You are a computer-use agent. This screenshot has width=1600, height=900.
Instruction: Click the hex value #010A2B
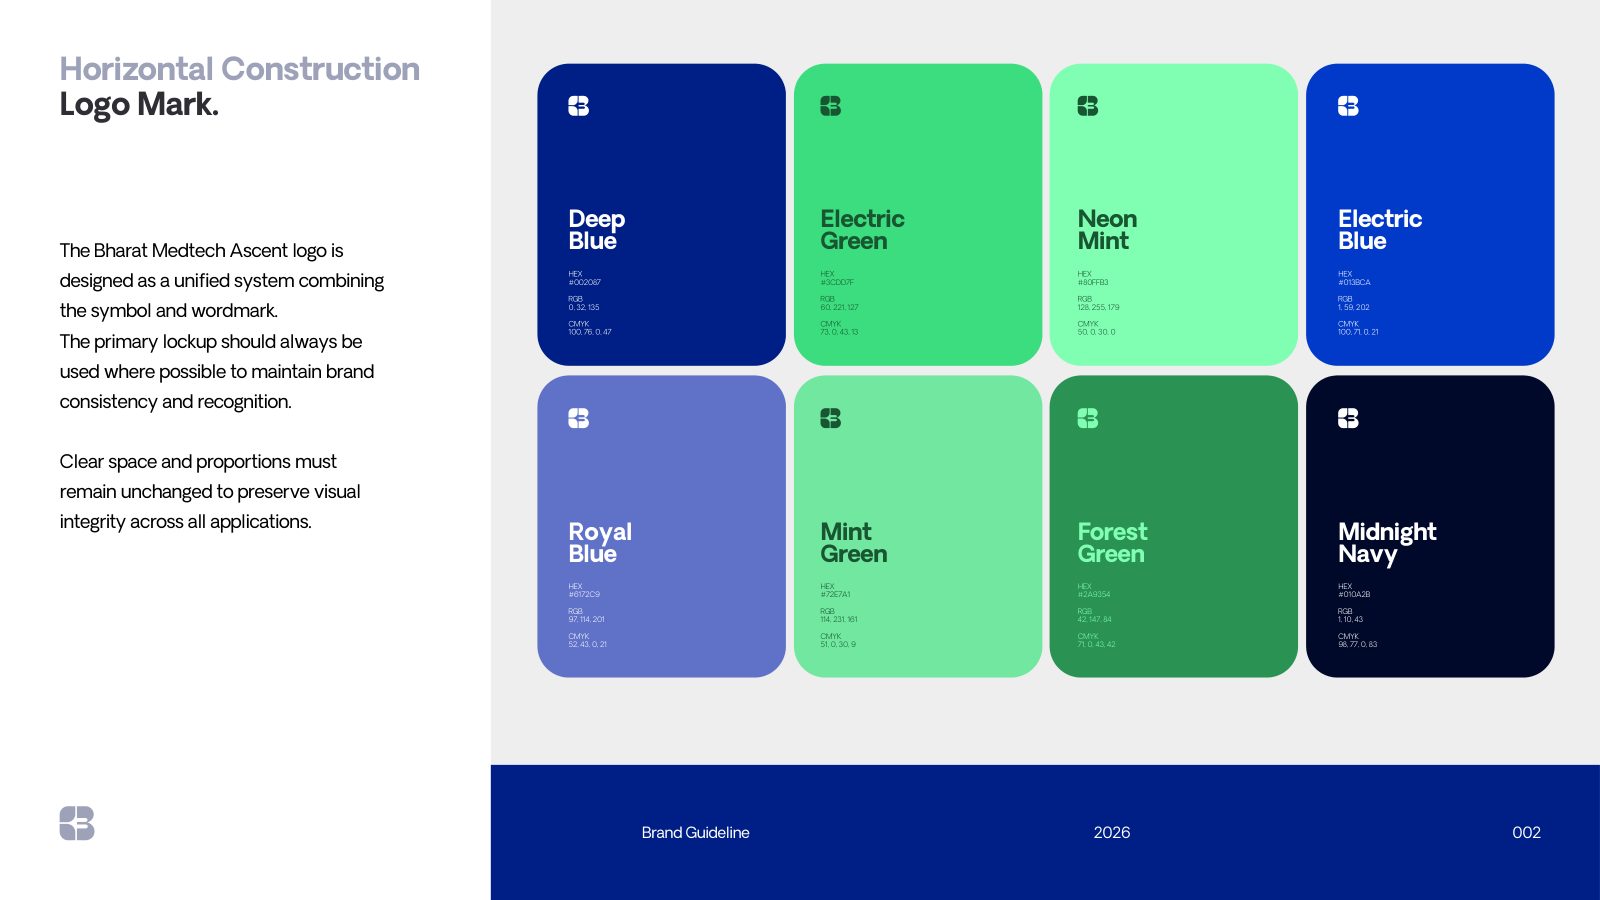coord(1354,595)
